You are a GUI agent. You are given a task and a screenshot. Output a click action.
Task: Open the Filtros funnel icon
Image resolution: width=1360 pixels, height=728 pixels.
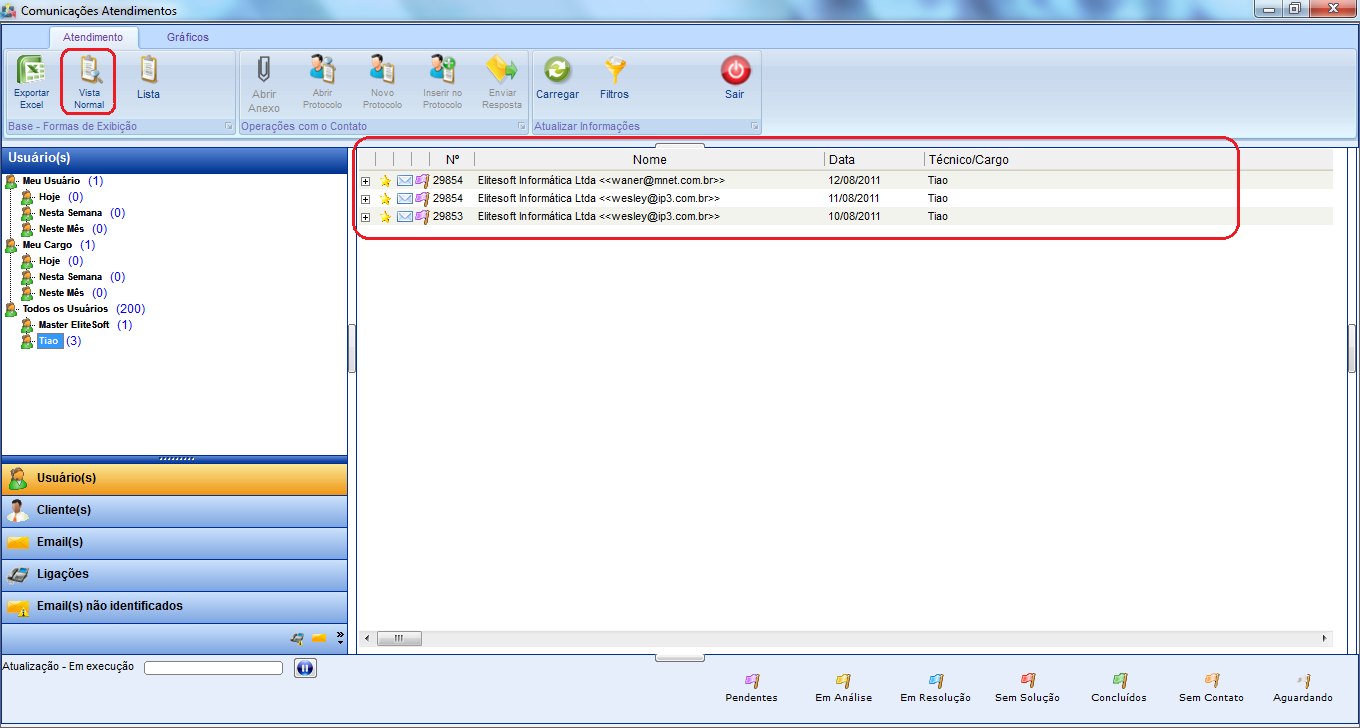tap(614, 72)
